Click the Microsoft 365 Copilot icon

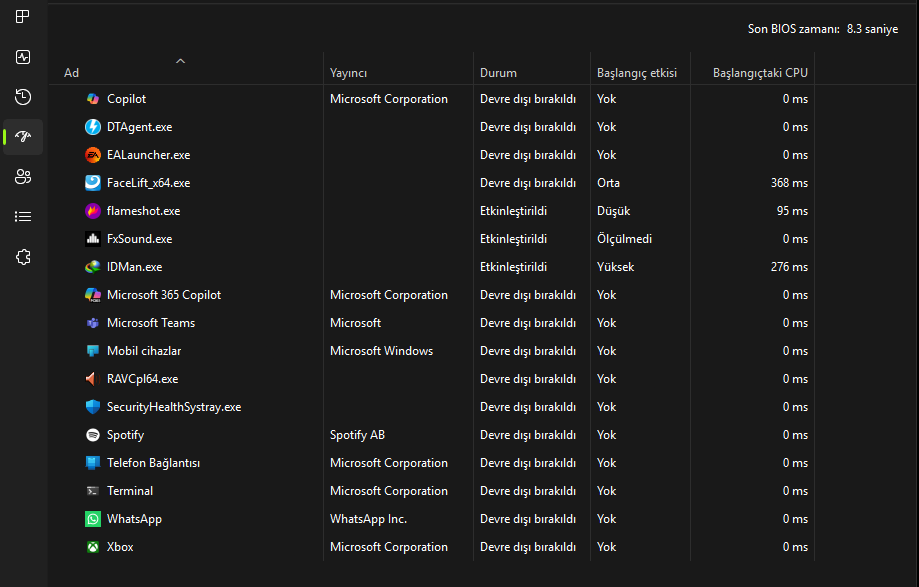click(93, 295)
